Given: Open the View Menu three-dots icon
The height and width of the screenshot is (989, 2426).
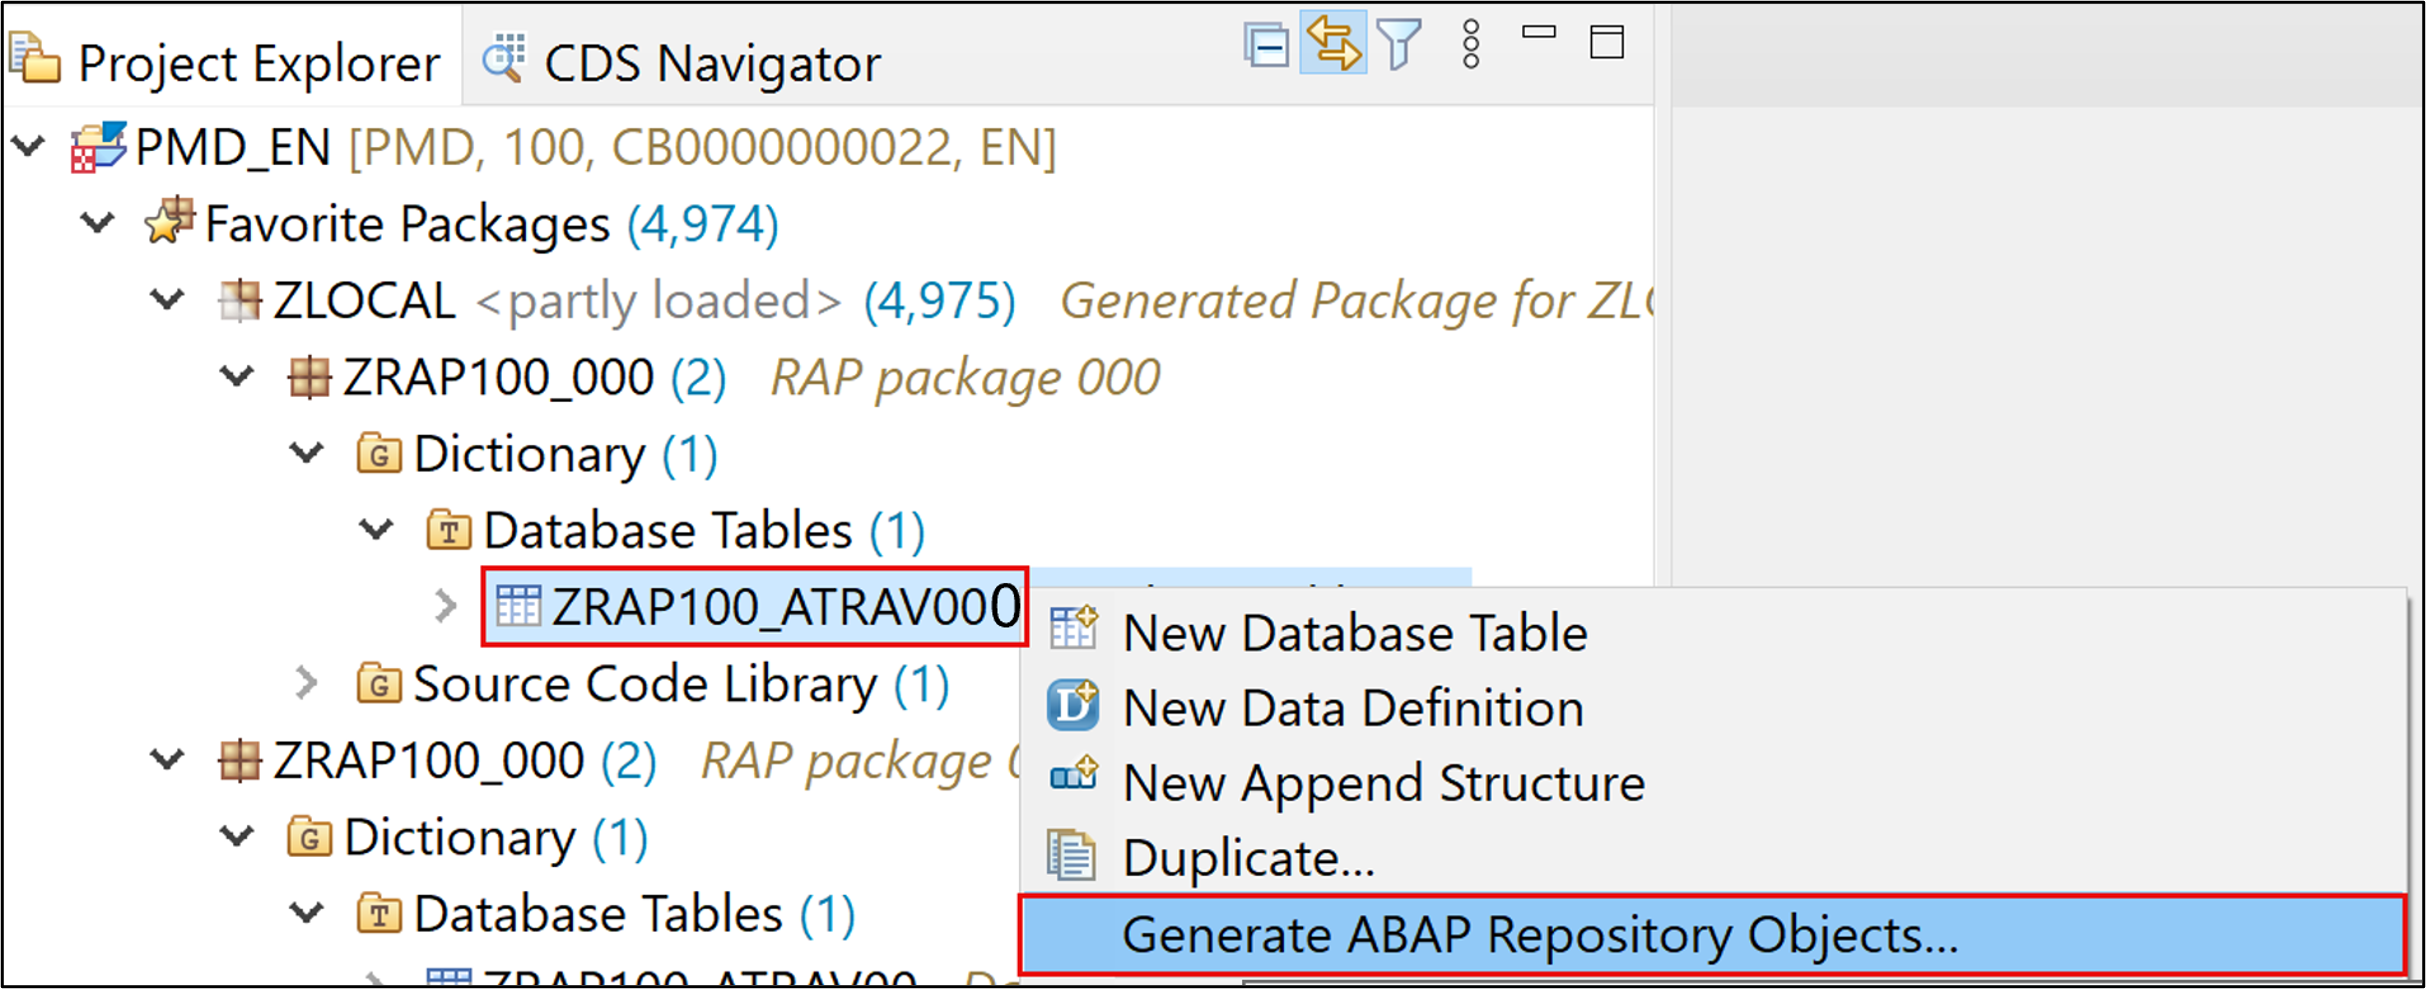Looking at the screenshot, I should [x=1470, y=44].
